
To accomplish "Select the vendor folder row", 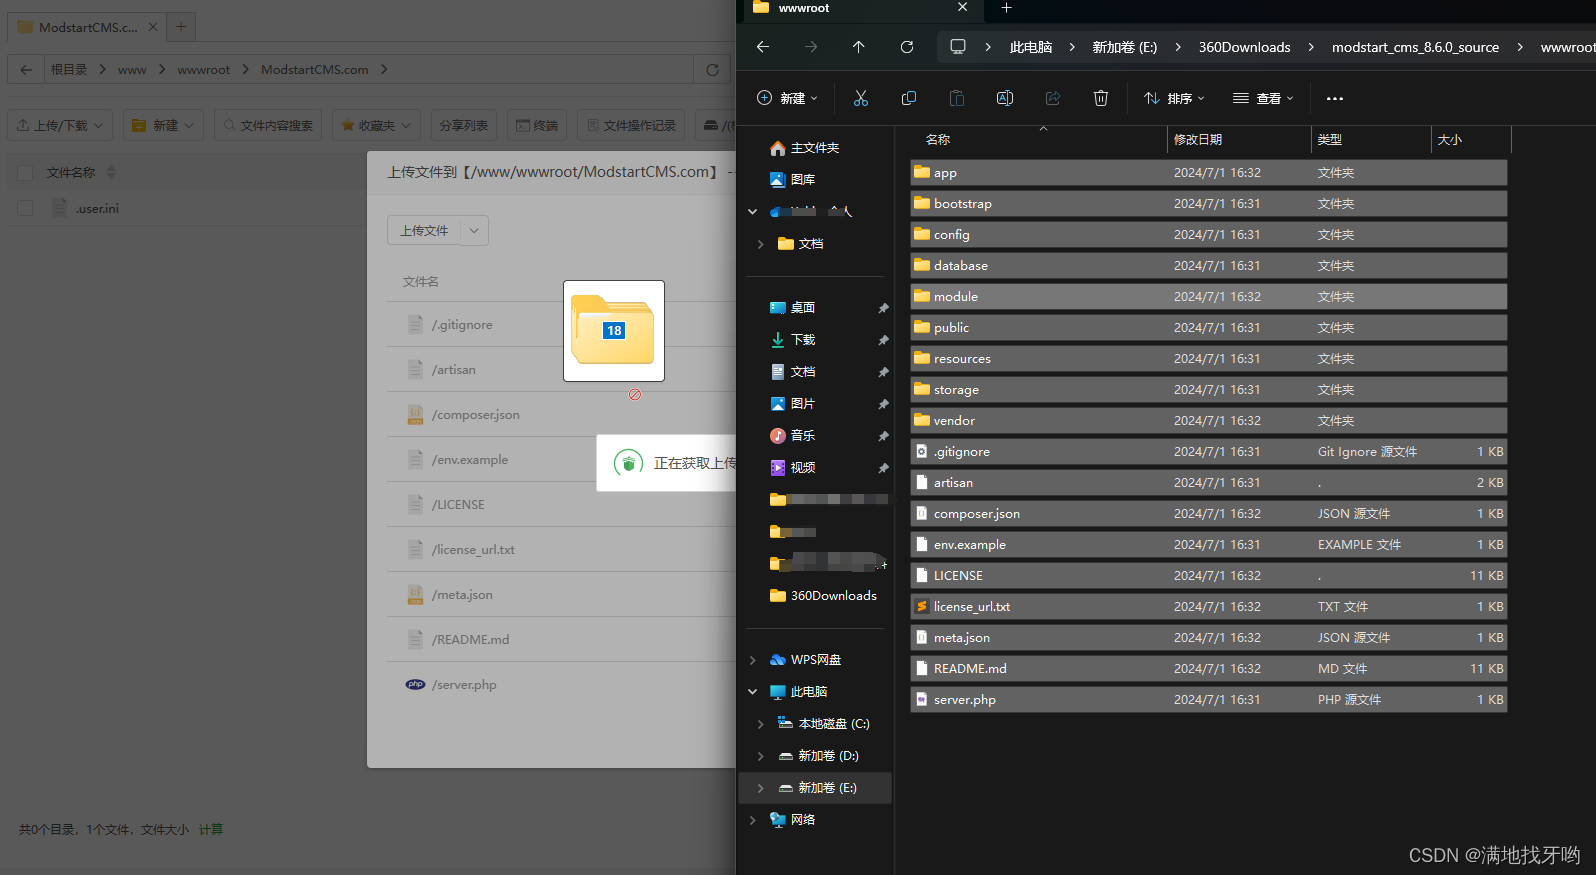I will (x=1208, y=421).
